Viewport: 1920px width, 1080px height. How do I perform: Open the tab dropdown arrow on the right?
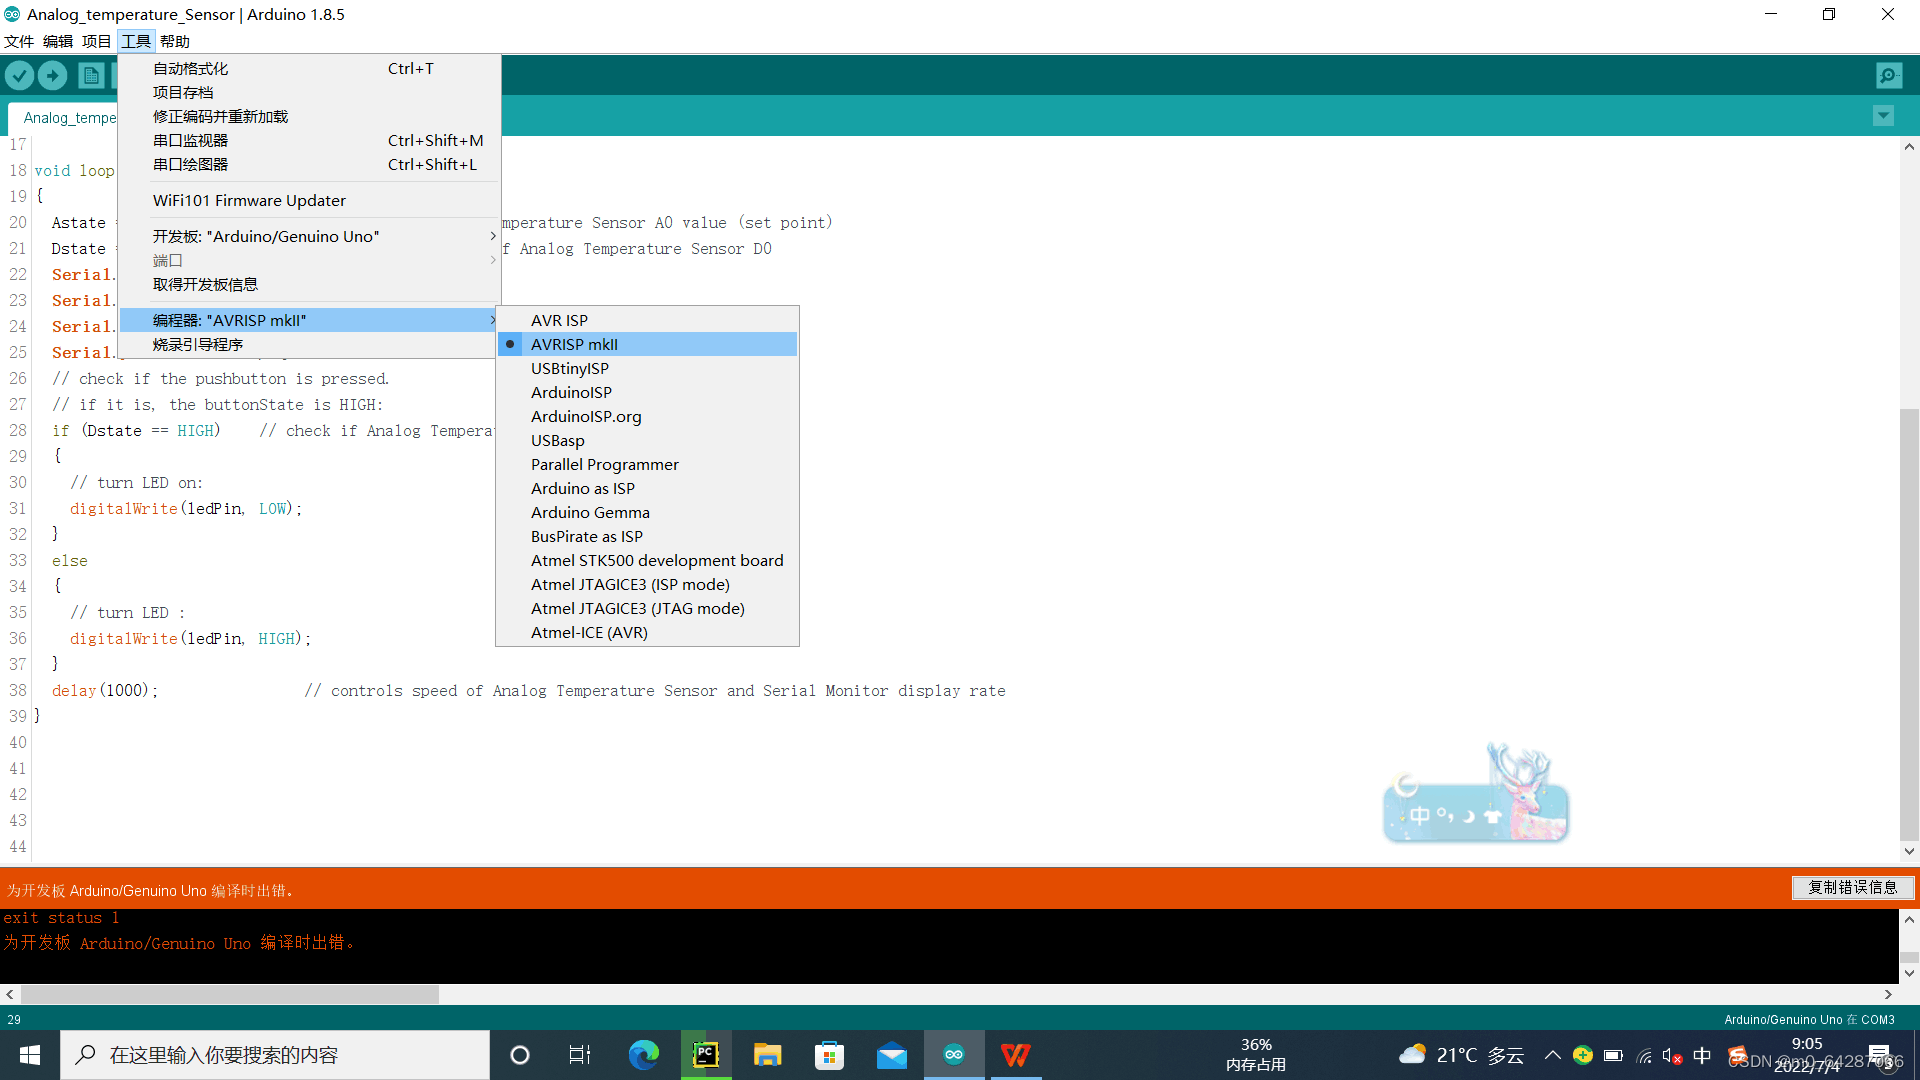[1883, 116]
